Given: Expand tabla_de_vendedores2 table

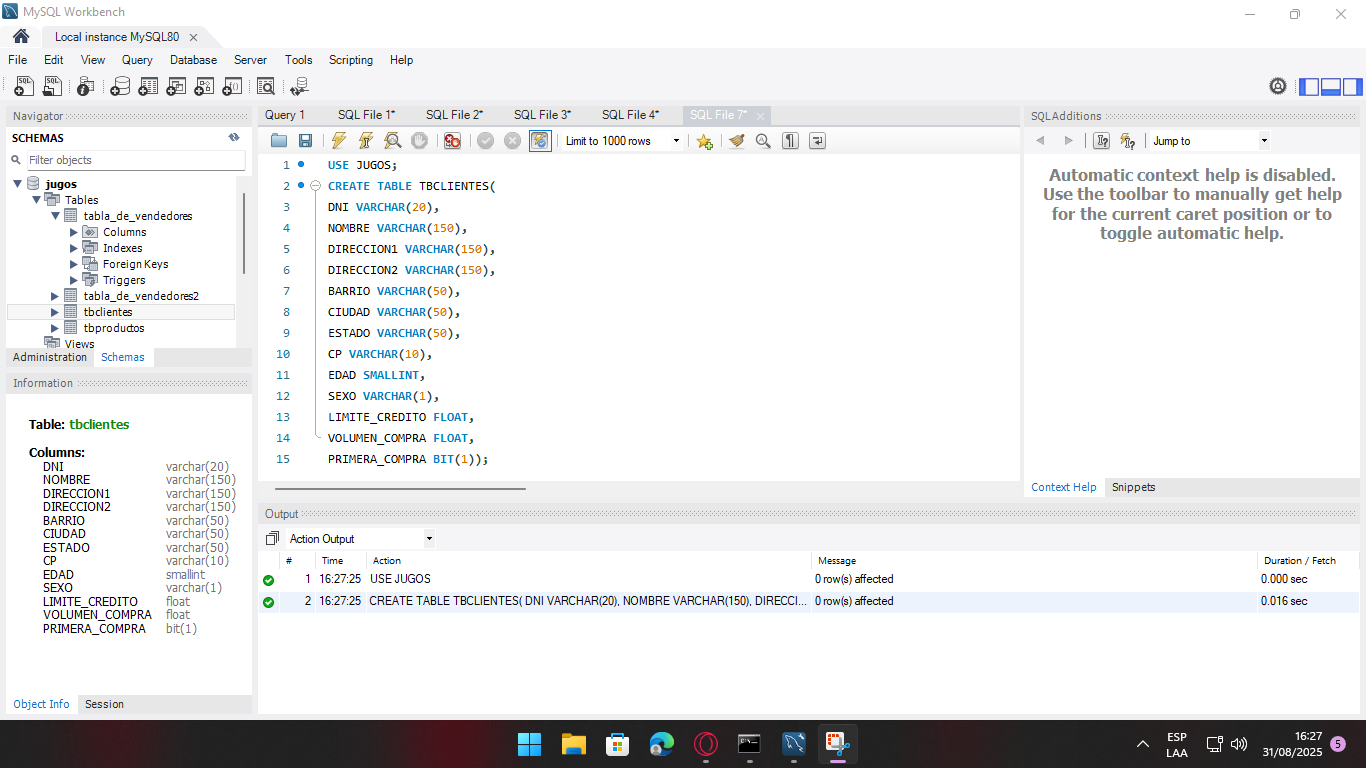Looking at the screenshot, I should coord(56,296).
